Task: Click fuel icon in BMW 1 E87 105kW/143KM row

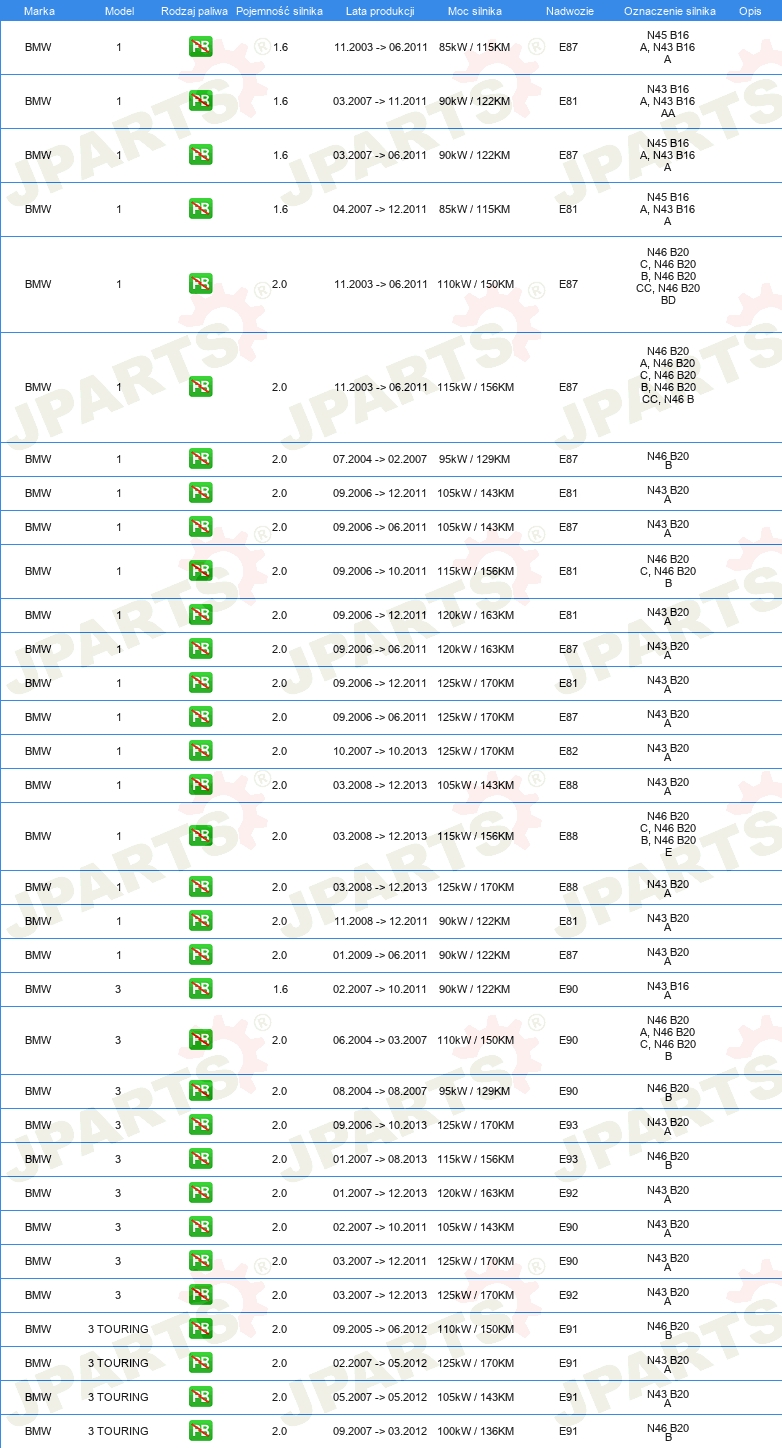Action: (x=200, y=527)
